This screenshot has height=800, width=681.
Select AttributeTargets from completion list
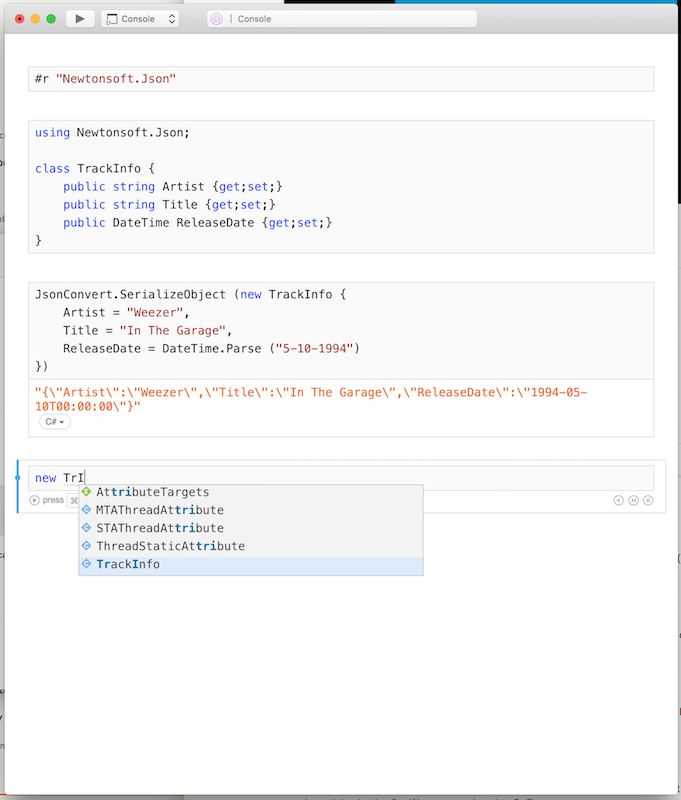click(251, 492)
